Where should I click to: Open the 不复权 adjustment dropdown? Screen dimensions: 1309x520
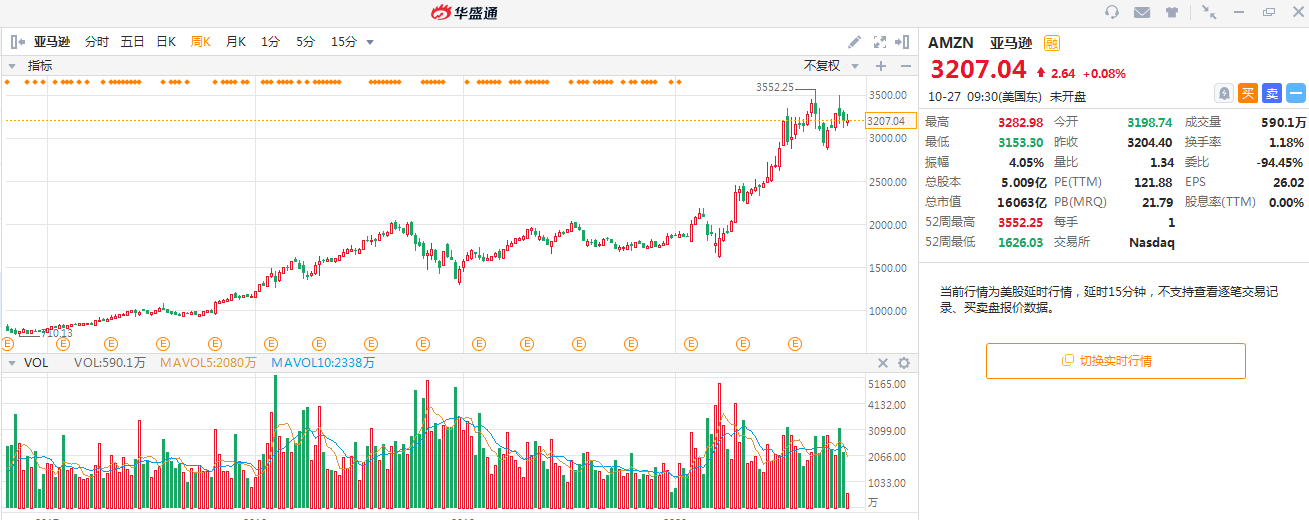tap(830, 66)
